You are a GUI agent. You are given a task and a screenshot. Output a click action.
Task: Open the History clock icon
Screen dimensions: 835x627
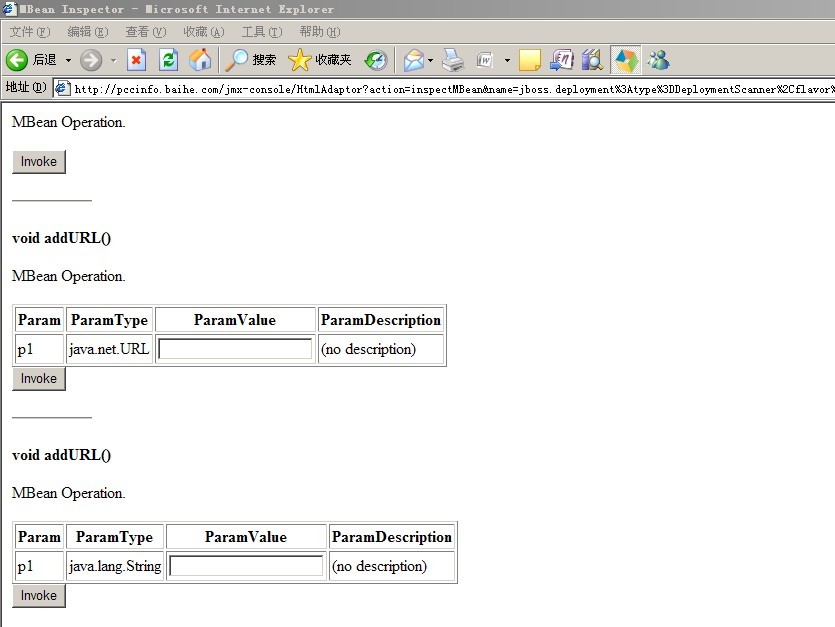pyautogui.click(x=376, y=60)
